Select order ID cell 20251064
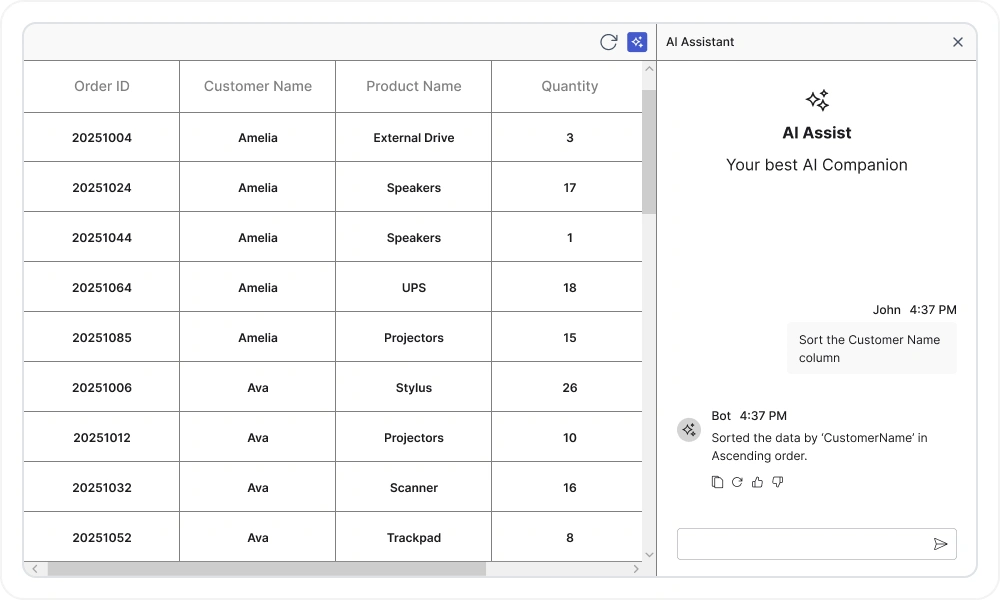Viewport: 1000px width, 600px height. pyautogui.click(x=102, y=288)
